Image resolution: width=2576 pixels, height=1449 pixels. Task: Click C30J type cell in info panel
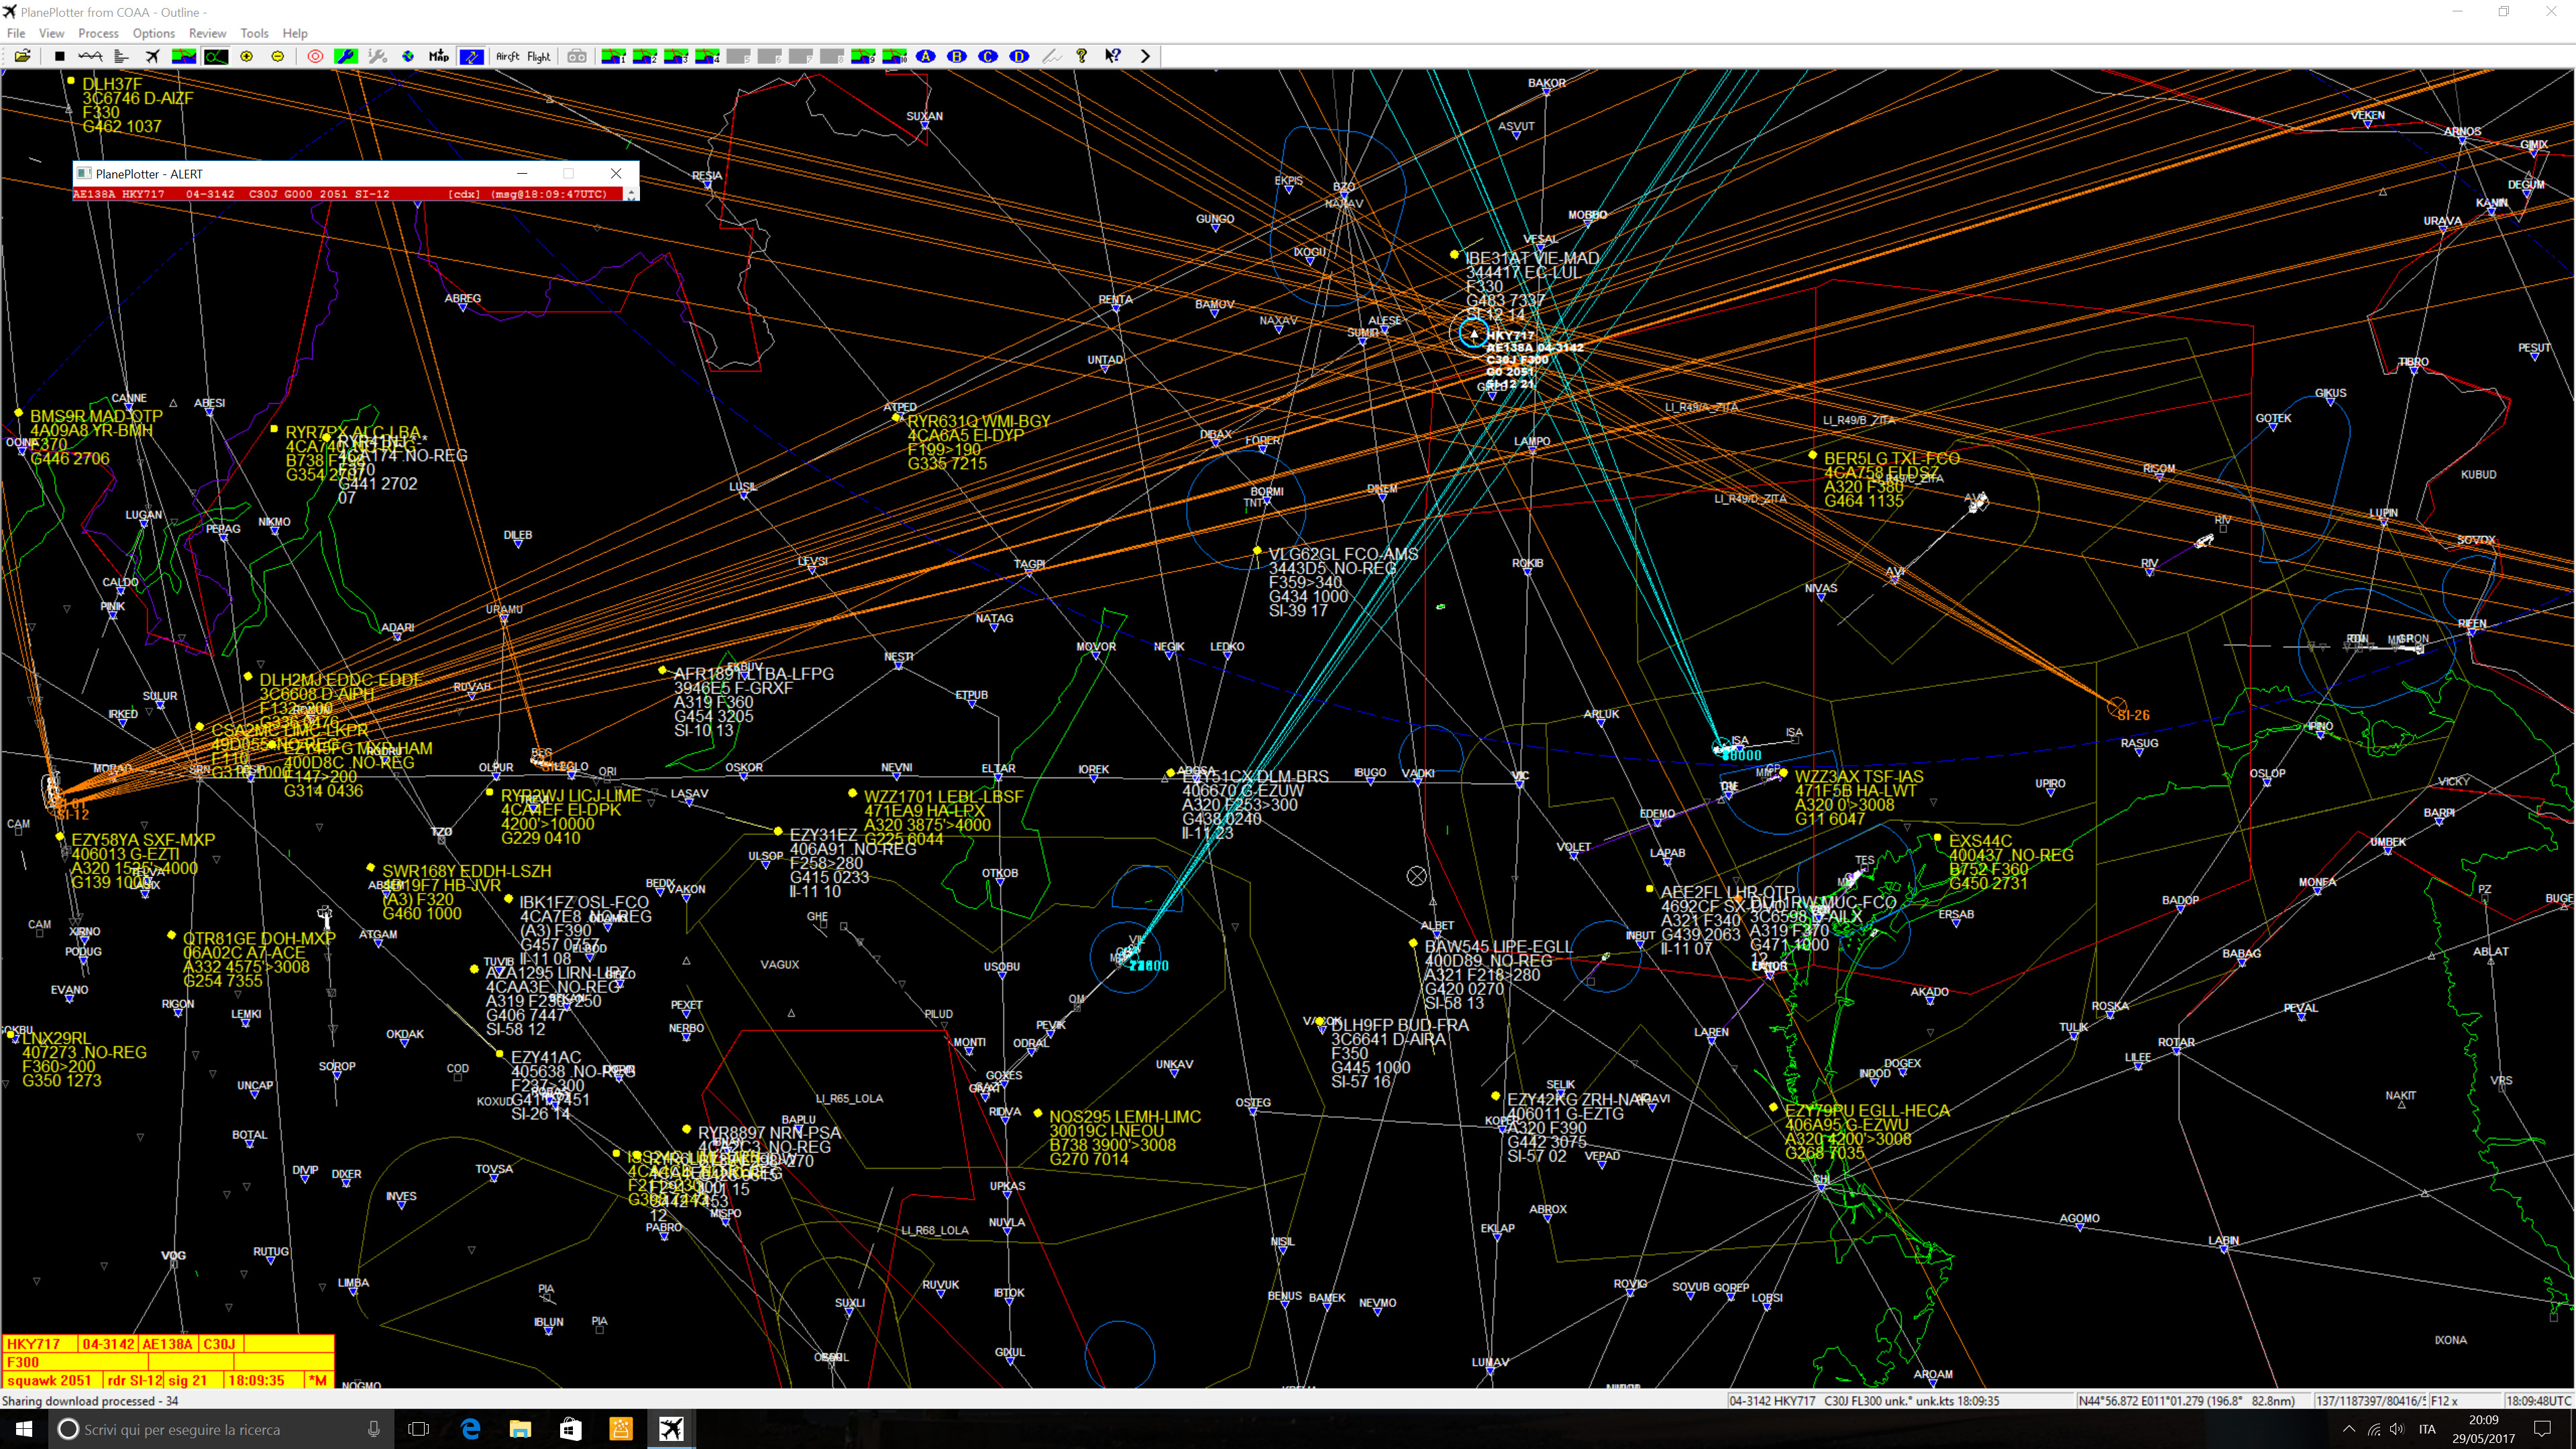click(x=220, y=1344)
